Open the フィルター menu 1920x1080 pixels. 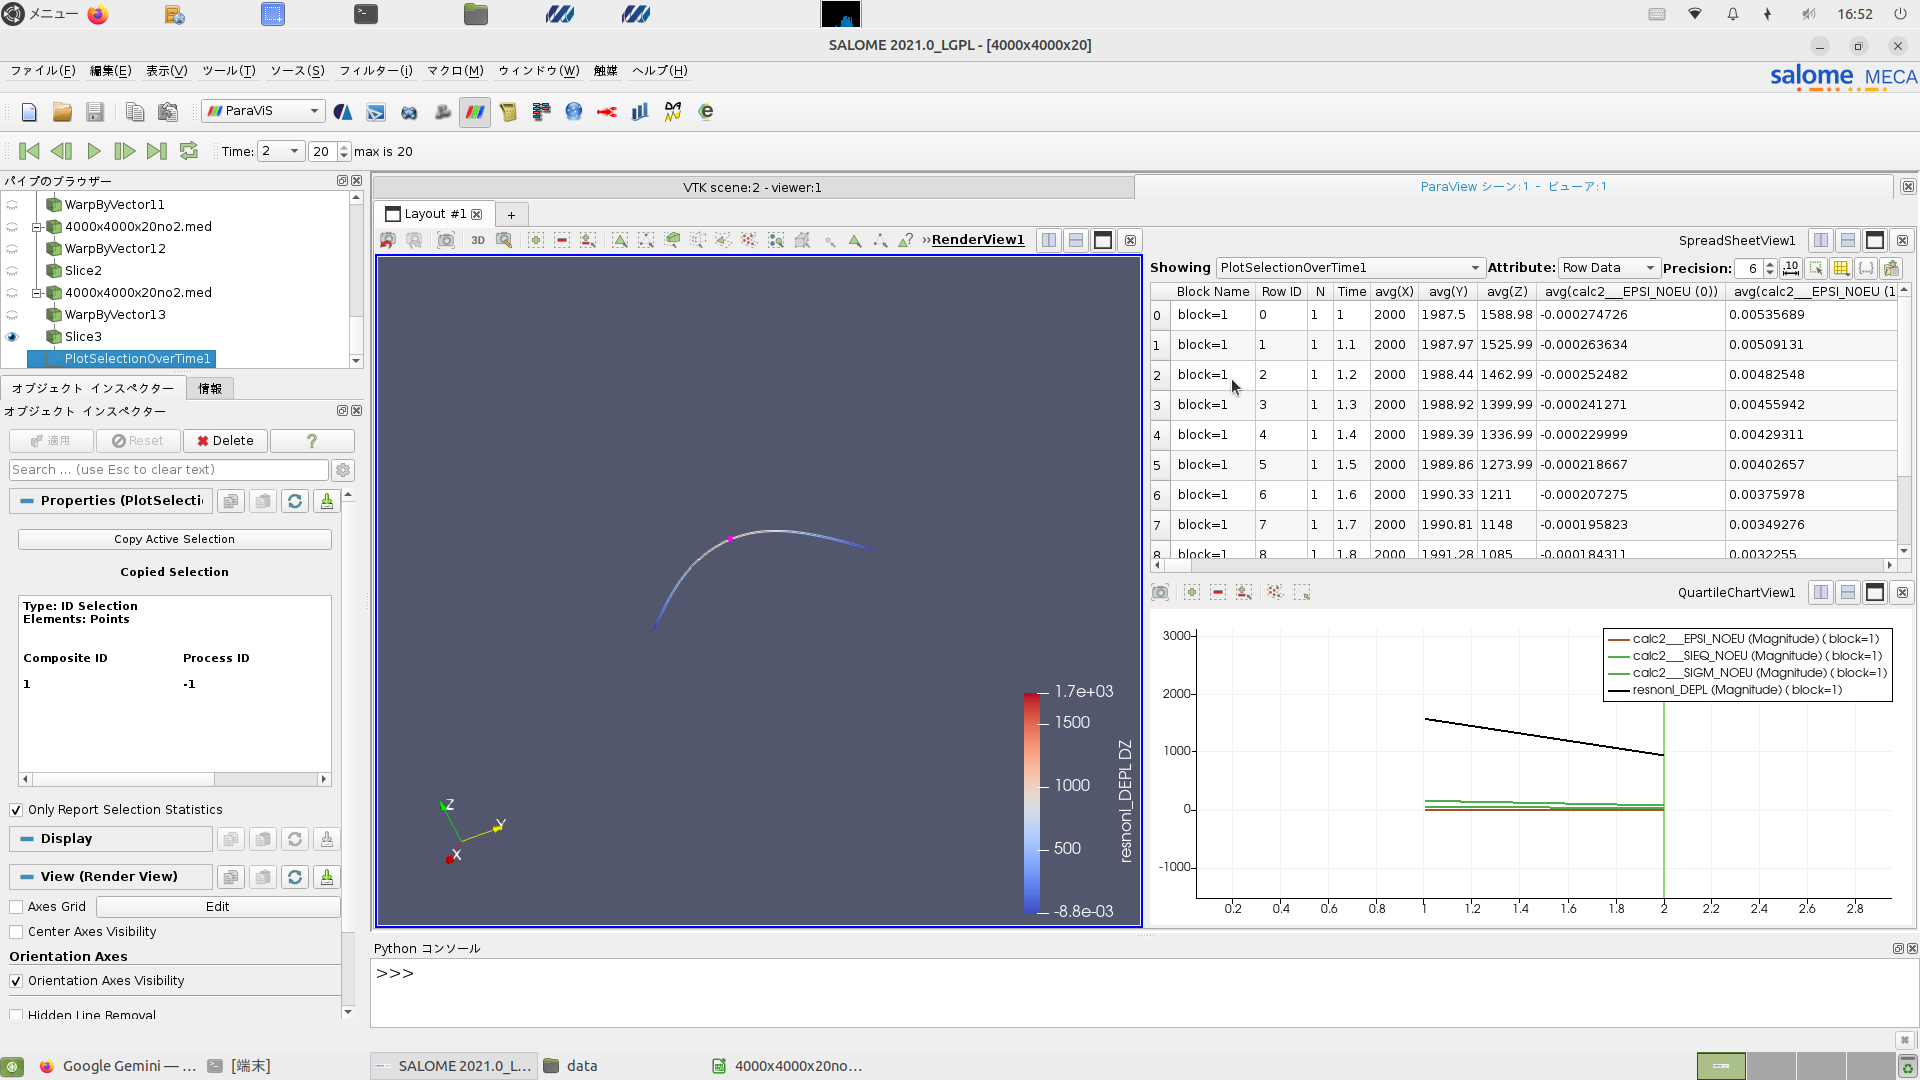click(375, 71)
